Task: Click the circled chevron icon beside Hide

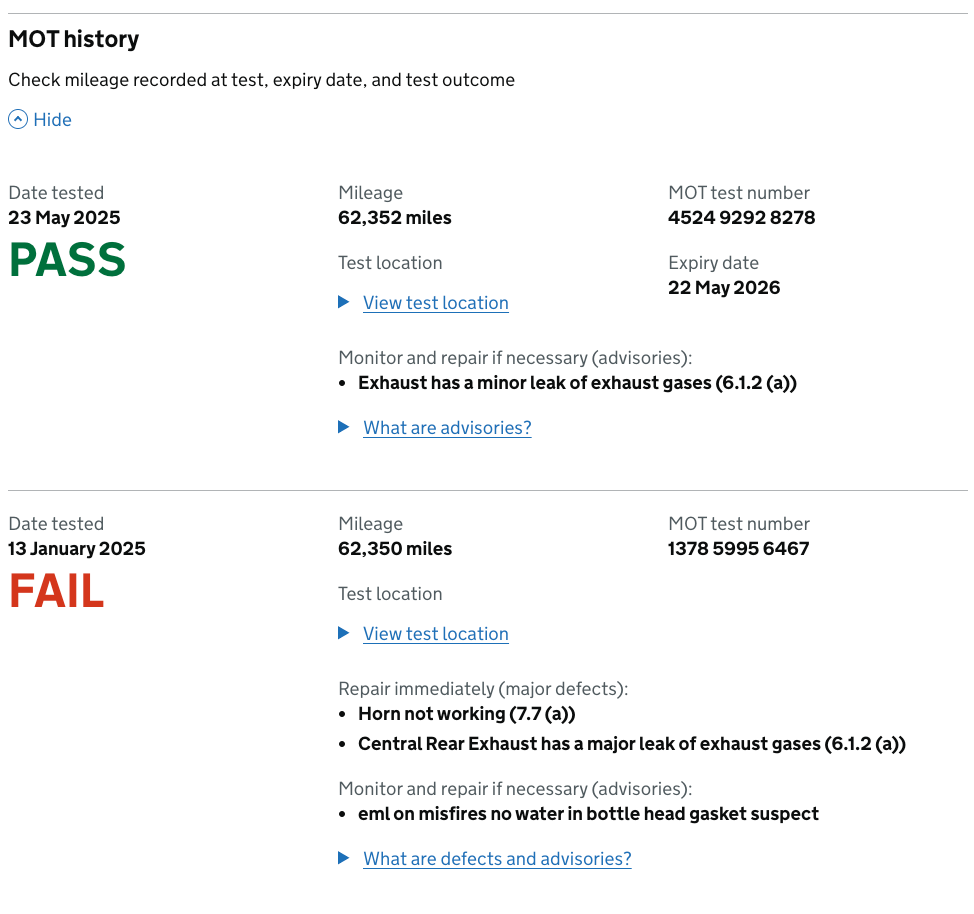Action: click(18, 119)
